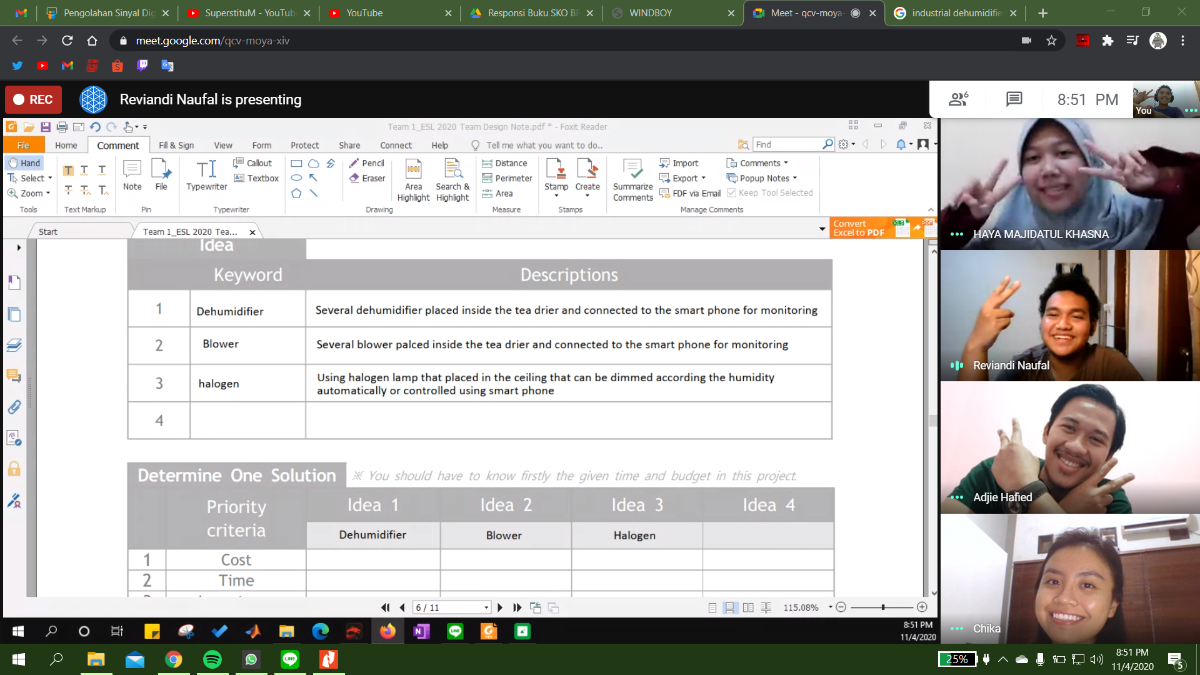Image resolution: width=1200 pixels, height=675 pixels.
Task: Open Meet chat panel icon
Action: (1014, 99)
